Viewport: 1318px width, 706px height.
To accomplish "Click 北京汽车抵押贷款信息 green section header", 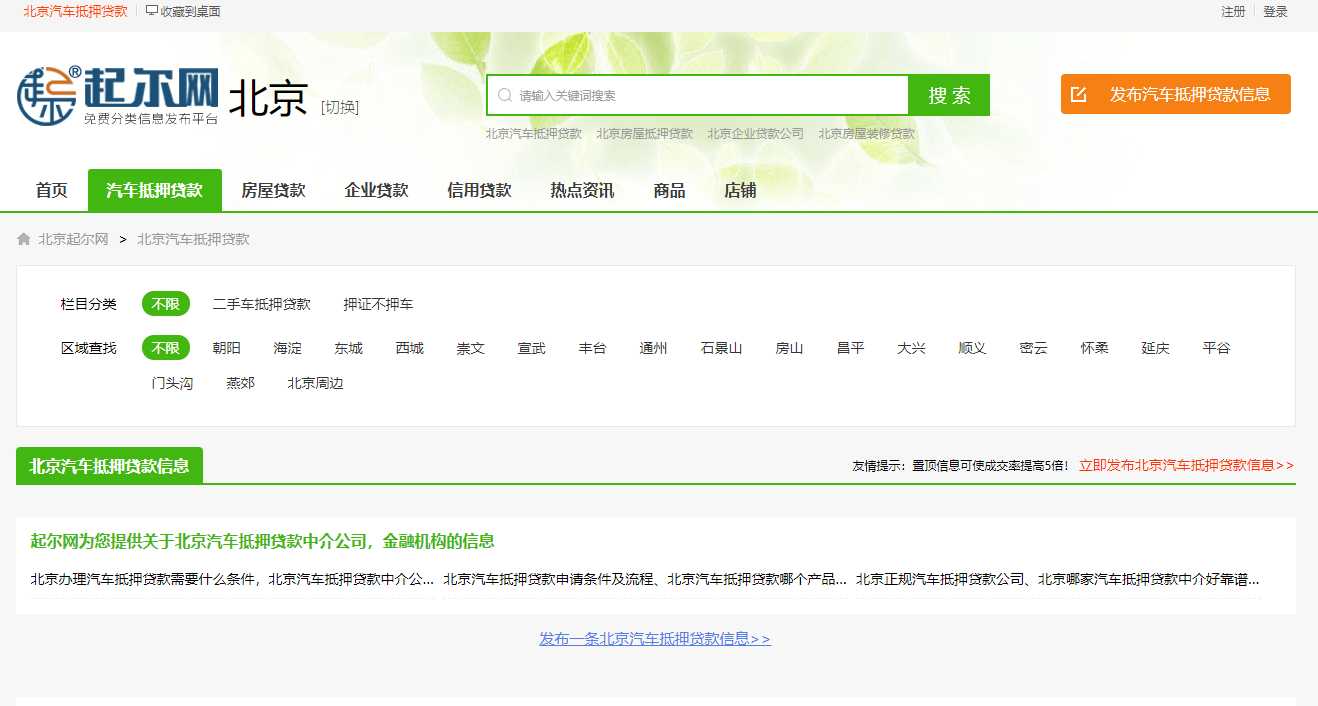I will click(109, 466).
